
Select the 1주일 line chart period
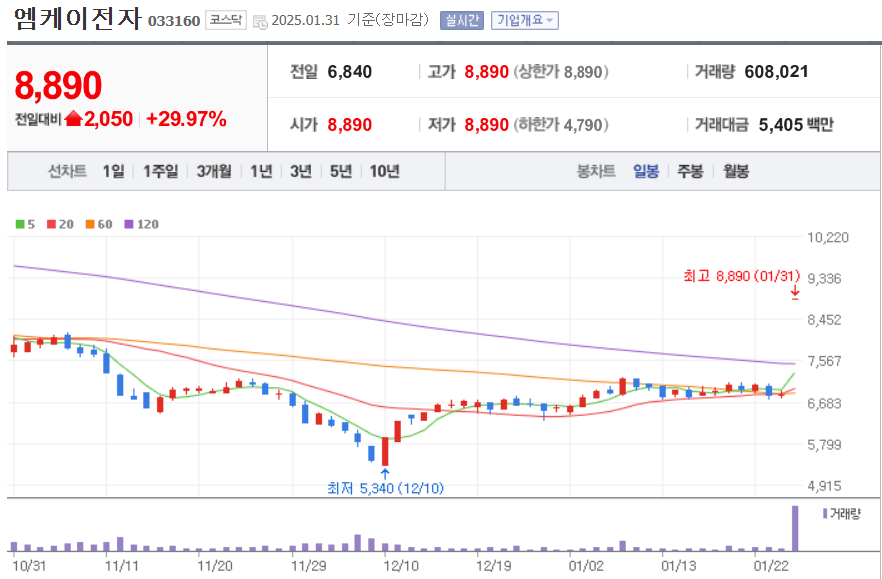point(160,171)
